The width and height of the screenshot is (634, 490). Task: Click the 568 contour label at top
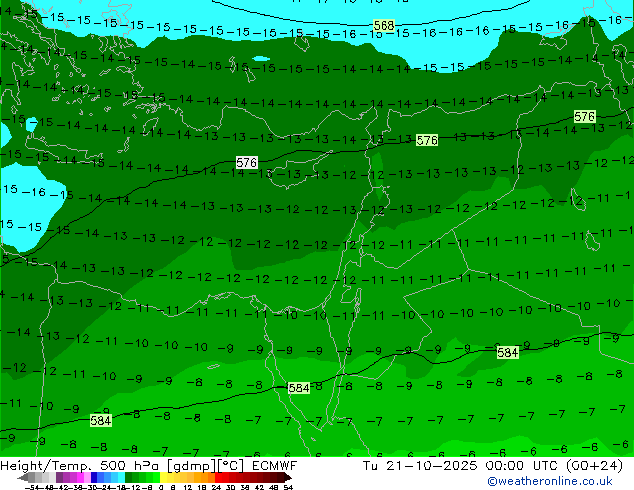(x=384, y=25)
